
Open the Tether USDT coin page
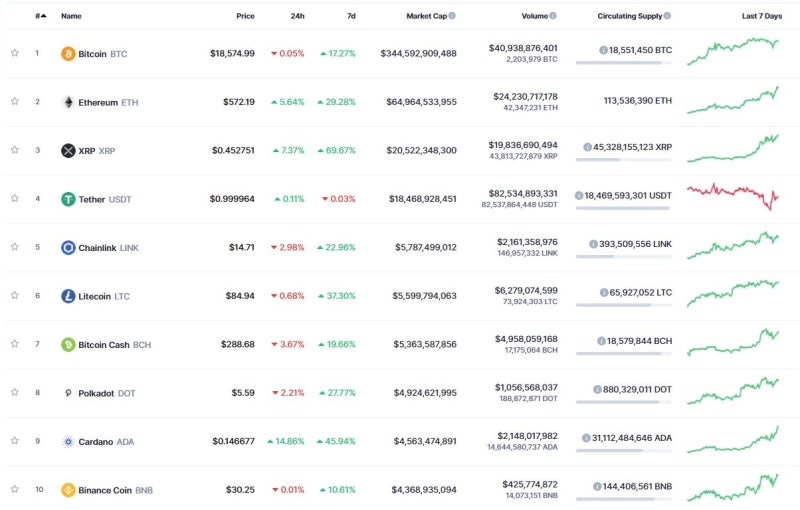[105, 199]
